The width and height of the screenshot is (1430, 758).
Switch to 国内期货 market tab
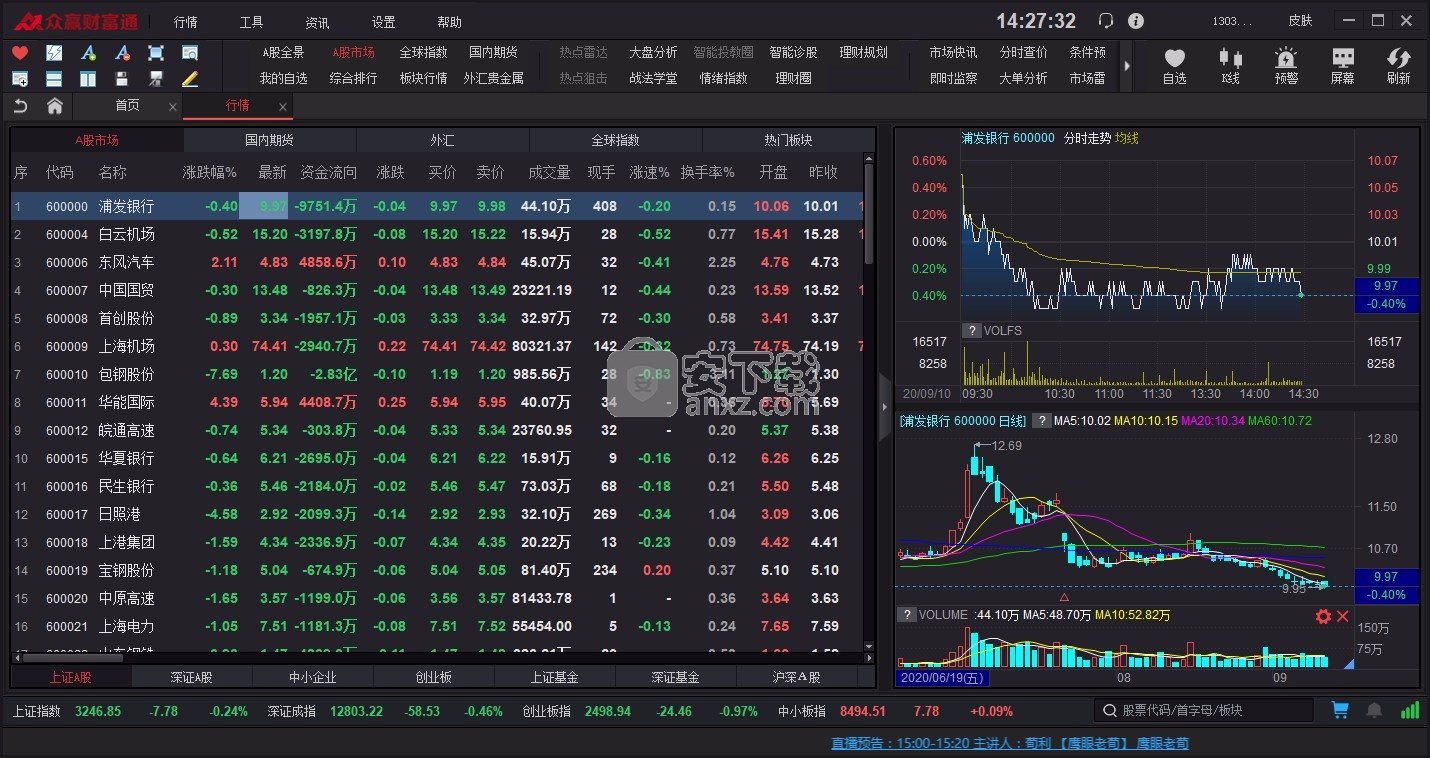point(269,141)
